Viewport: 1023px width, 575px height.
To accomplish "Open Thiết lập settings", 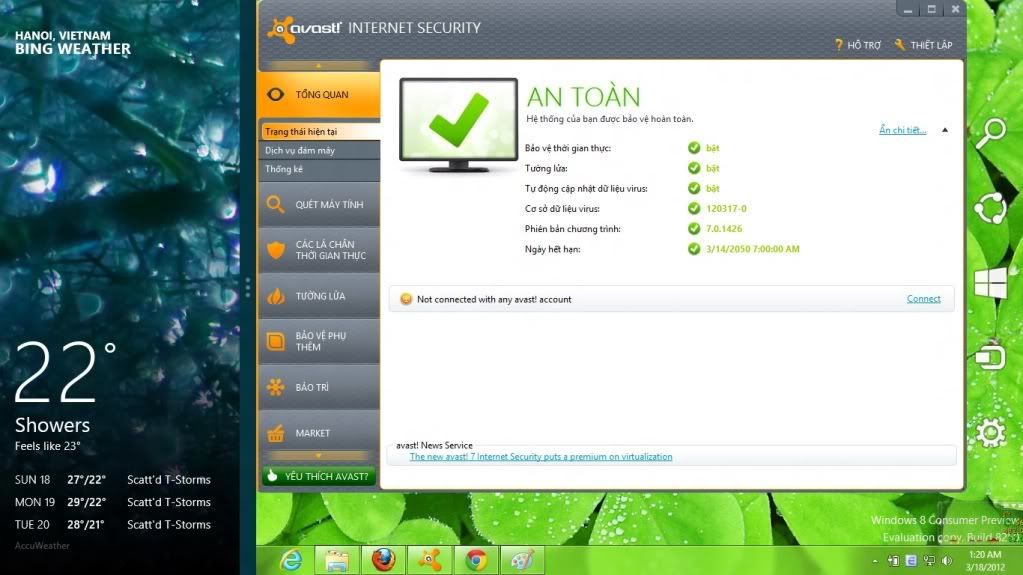I will [x=931, y=45].
